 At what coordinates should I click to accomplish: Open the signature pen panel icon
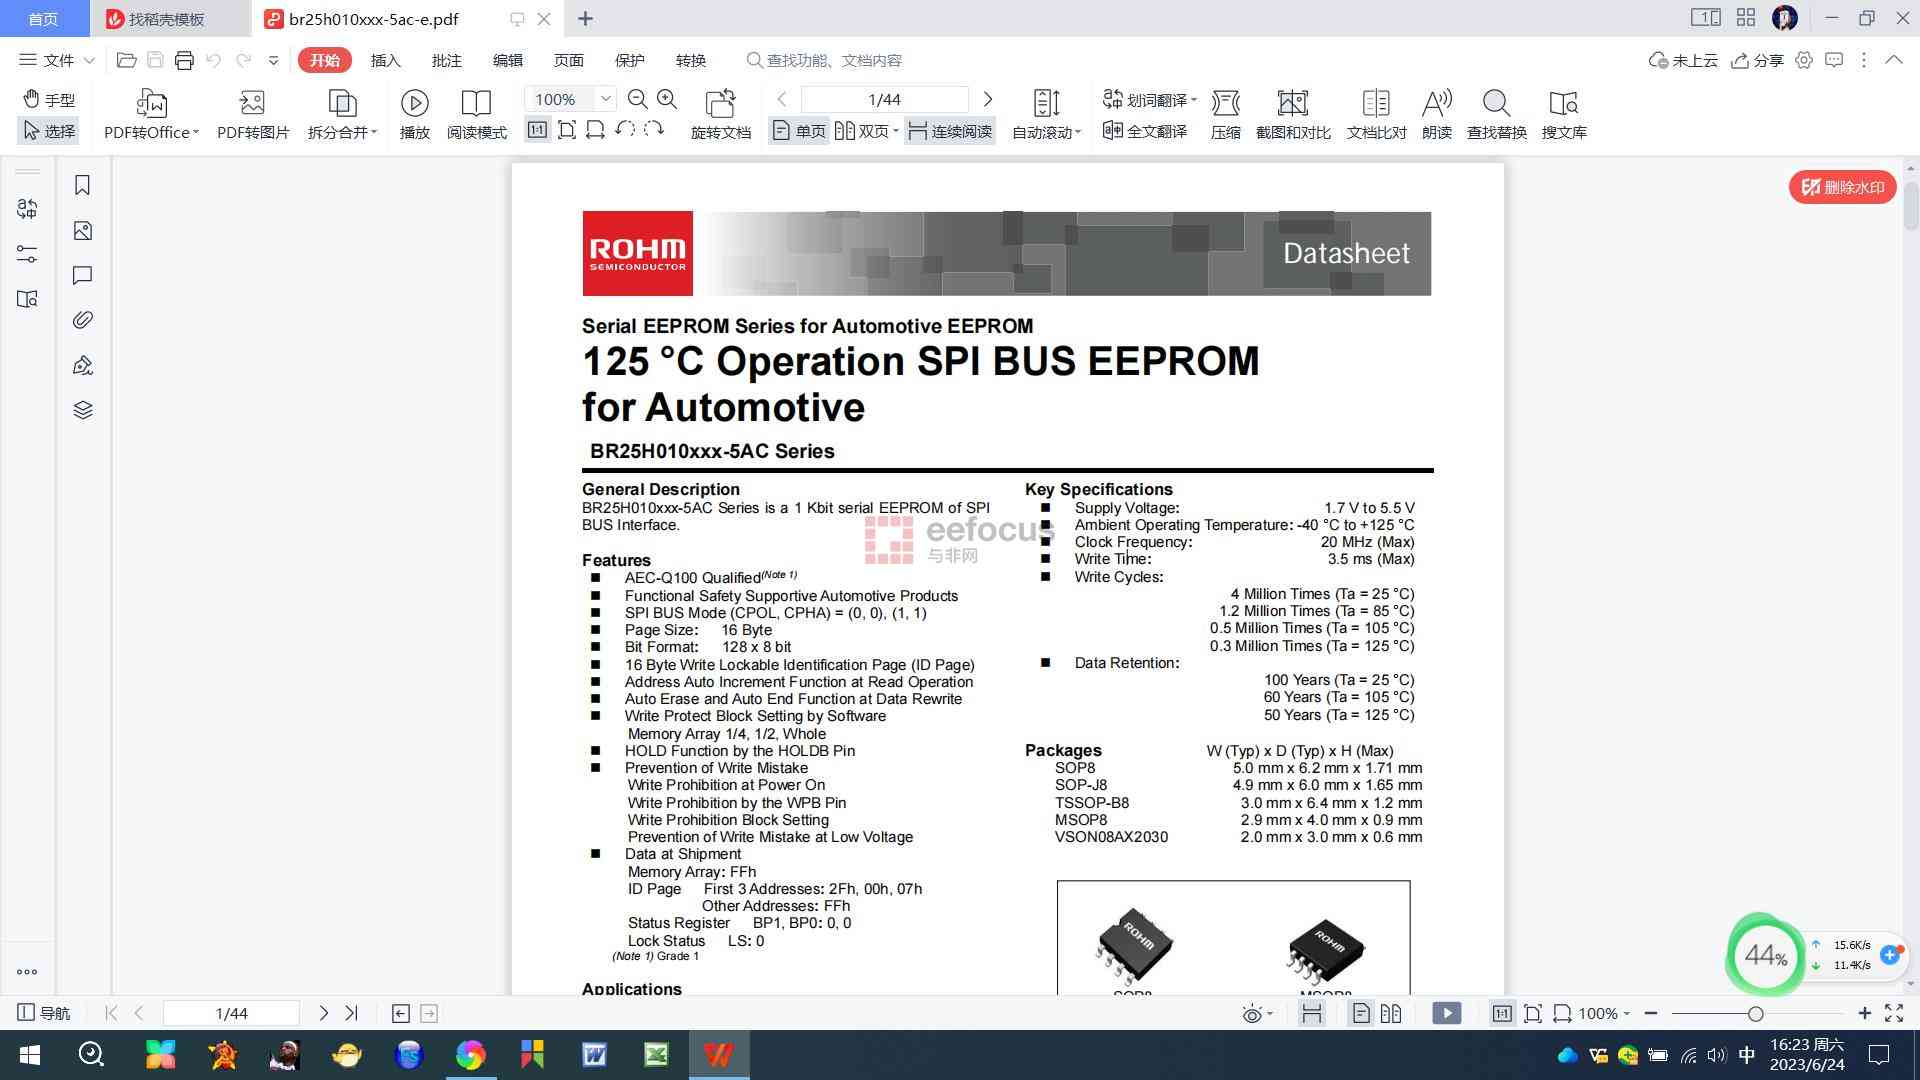[83, 365]
